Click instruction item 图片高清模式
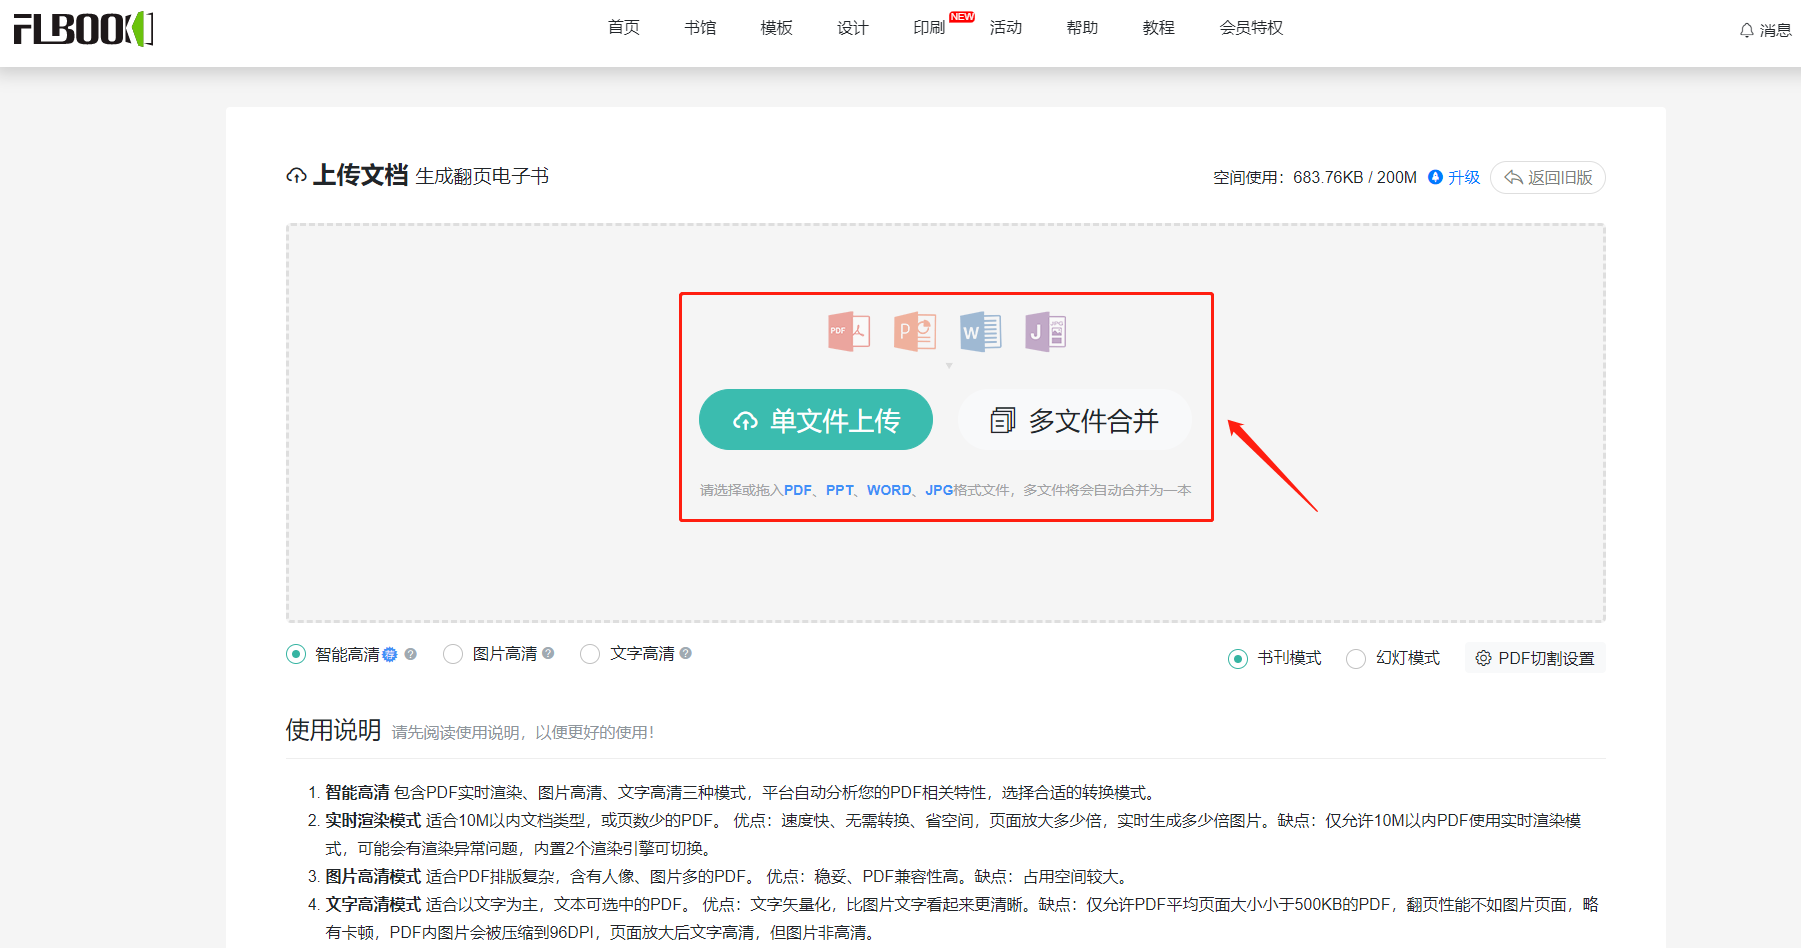The image size is (1801, 948). [373, 876]
